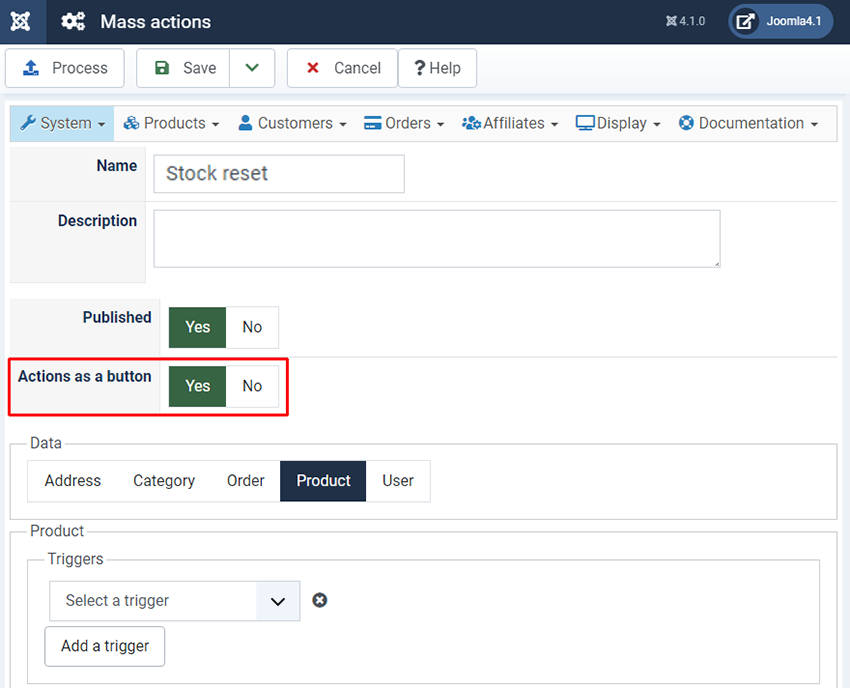
Task: Open the Select a trigger dropdown
Action: click(x=175, y=601)
